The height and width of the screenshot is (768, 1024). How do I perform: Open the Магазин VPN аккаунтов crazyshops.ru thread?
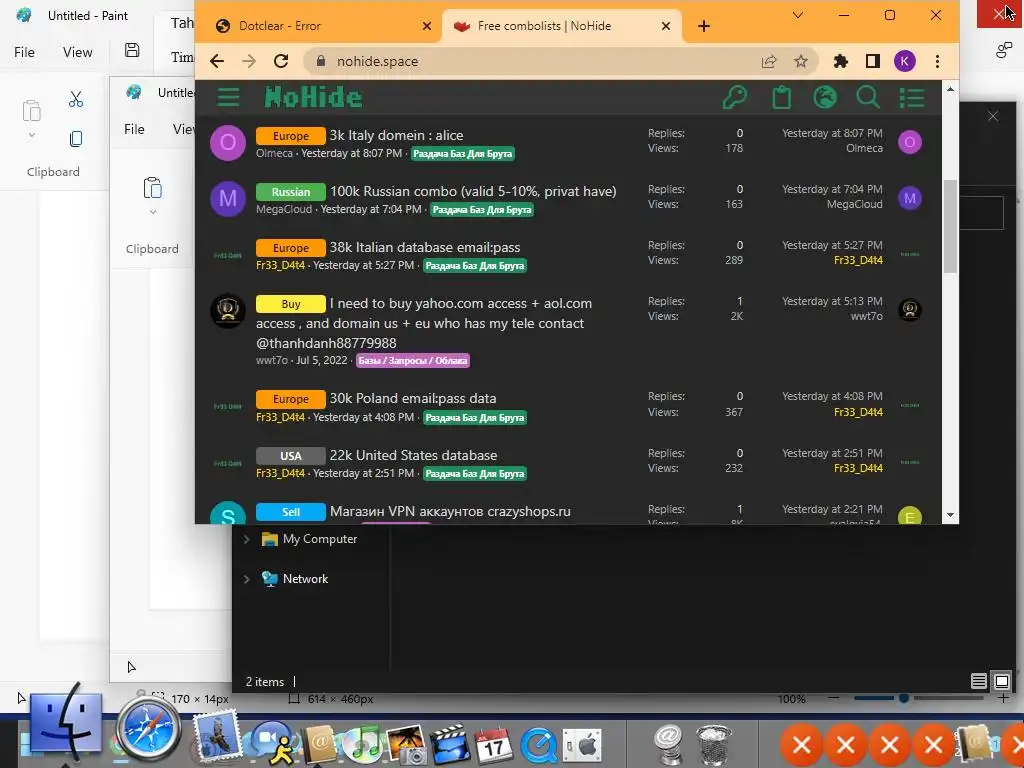pyautogui.click(x=450, y=511)
